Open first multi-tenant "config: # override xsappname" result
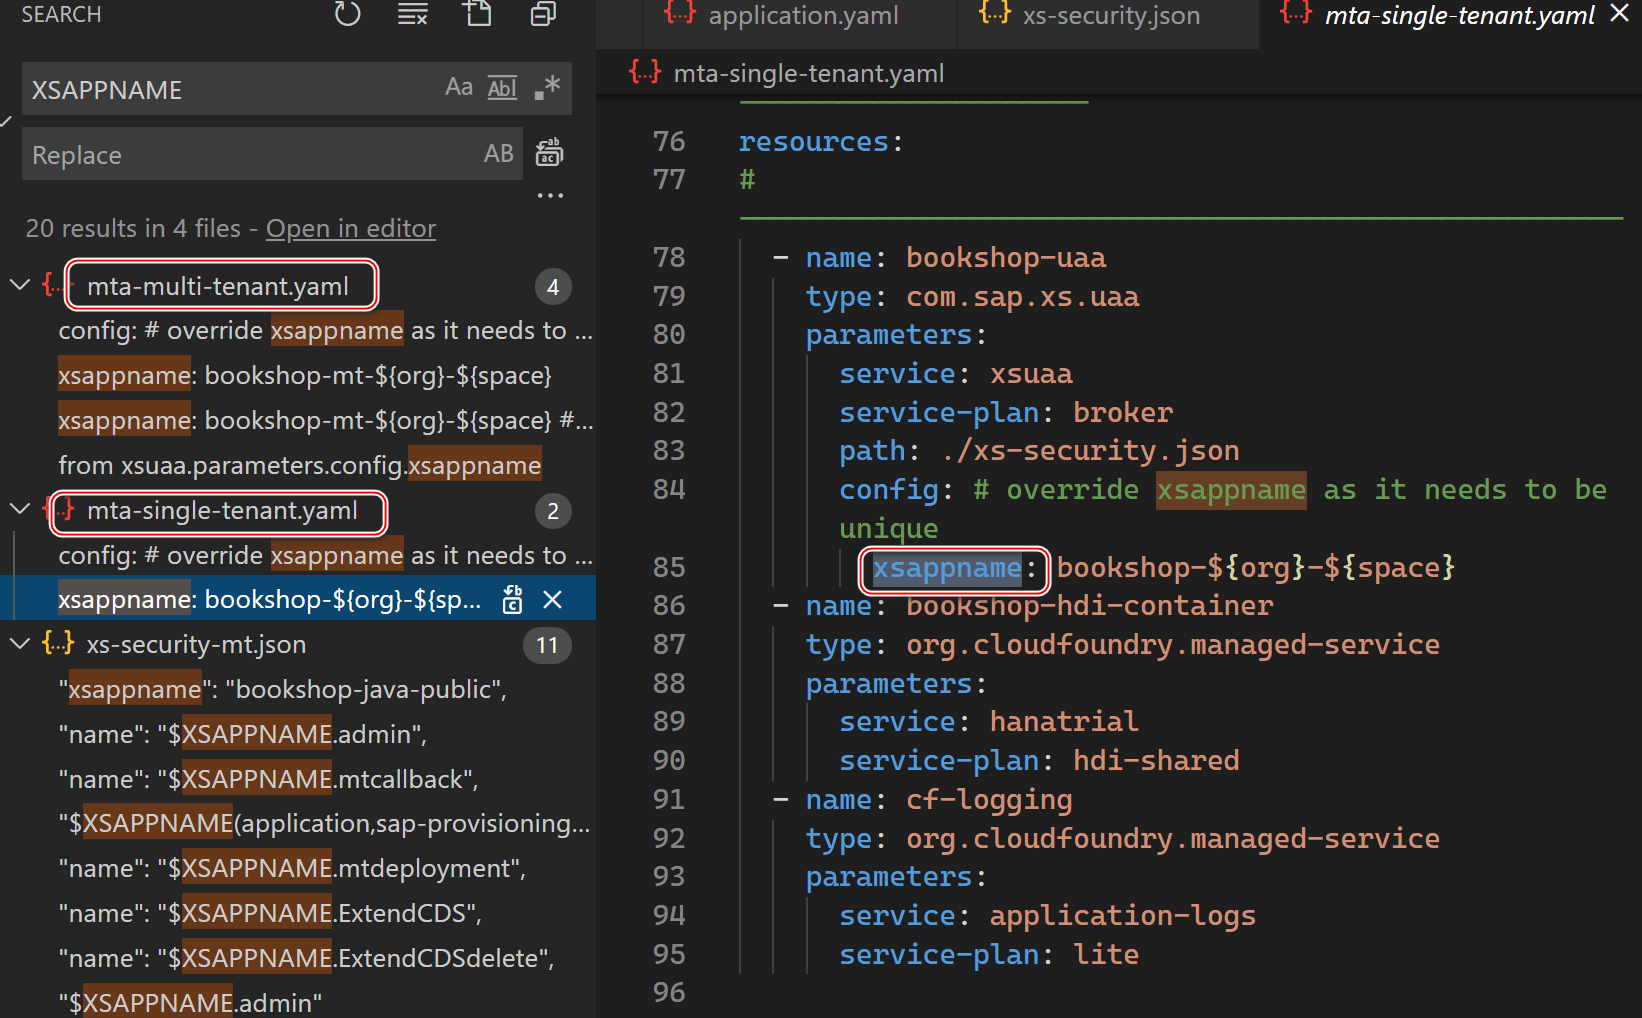The image size is (1642, 1018). tap(325, 331)
